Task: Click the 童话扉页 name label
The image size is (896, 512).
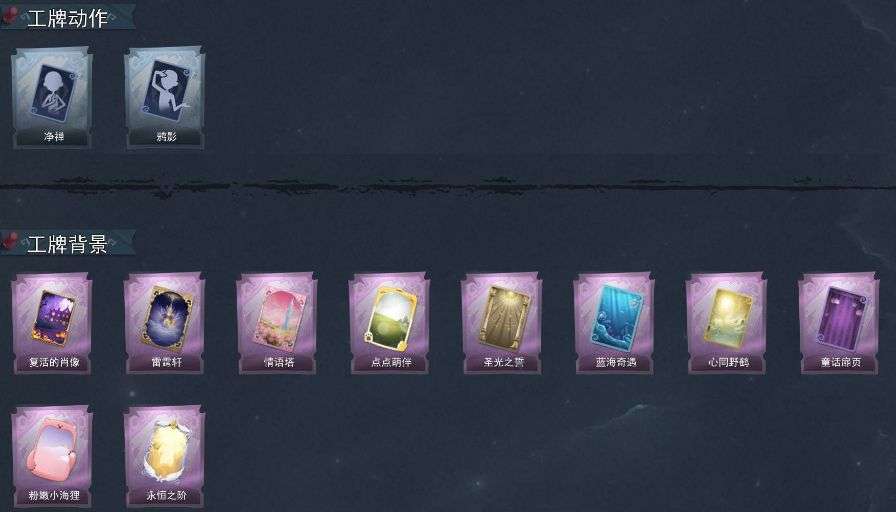Action: coord(841,362)
